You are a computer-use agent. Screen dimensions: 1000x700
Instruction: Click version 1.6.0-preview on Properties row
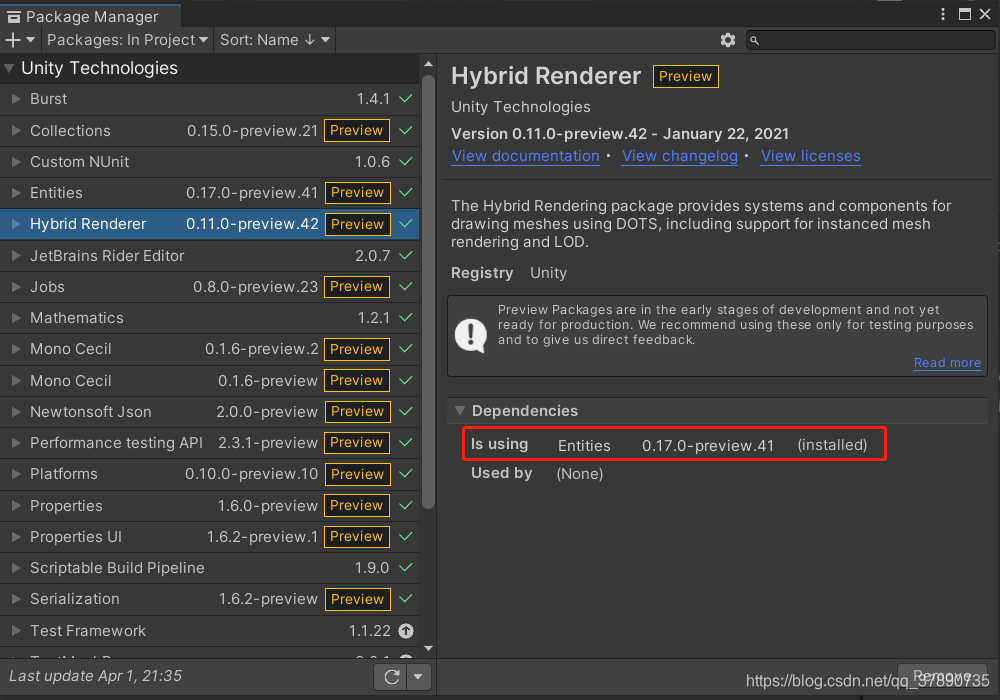(x=267, y=506)
